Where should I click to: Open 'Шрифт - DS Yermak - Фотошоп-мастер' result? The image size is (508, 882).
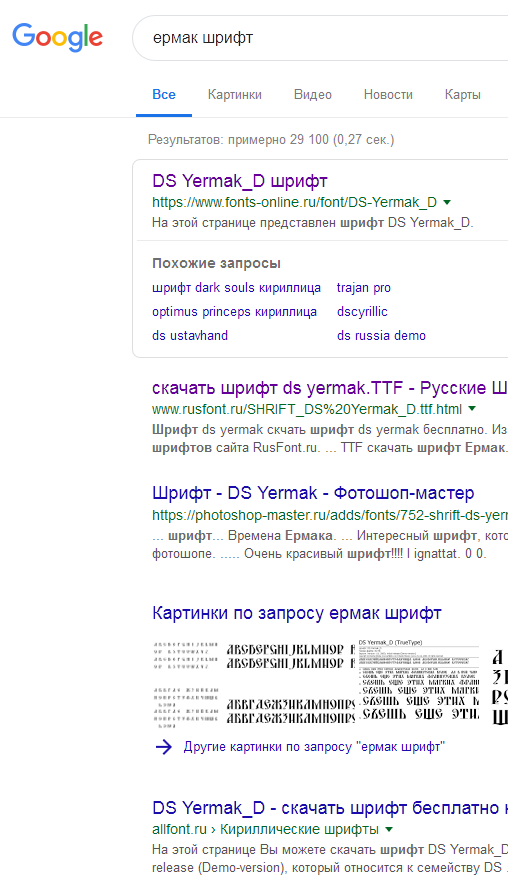click(x=313, y=493)
